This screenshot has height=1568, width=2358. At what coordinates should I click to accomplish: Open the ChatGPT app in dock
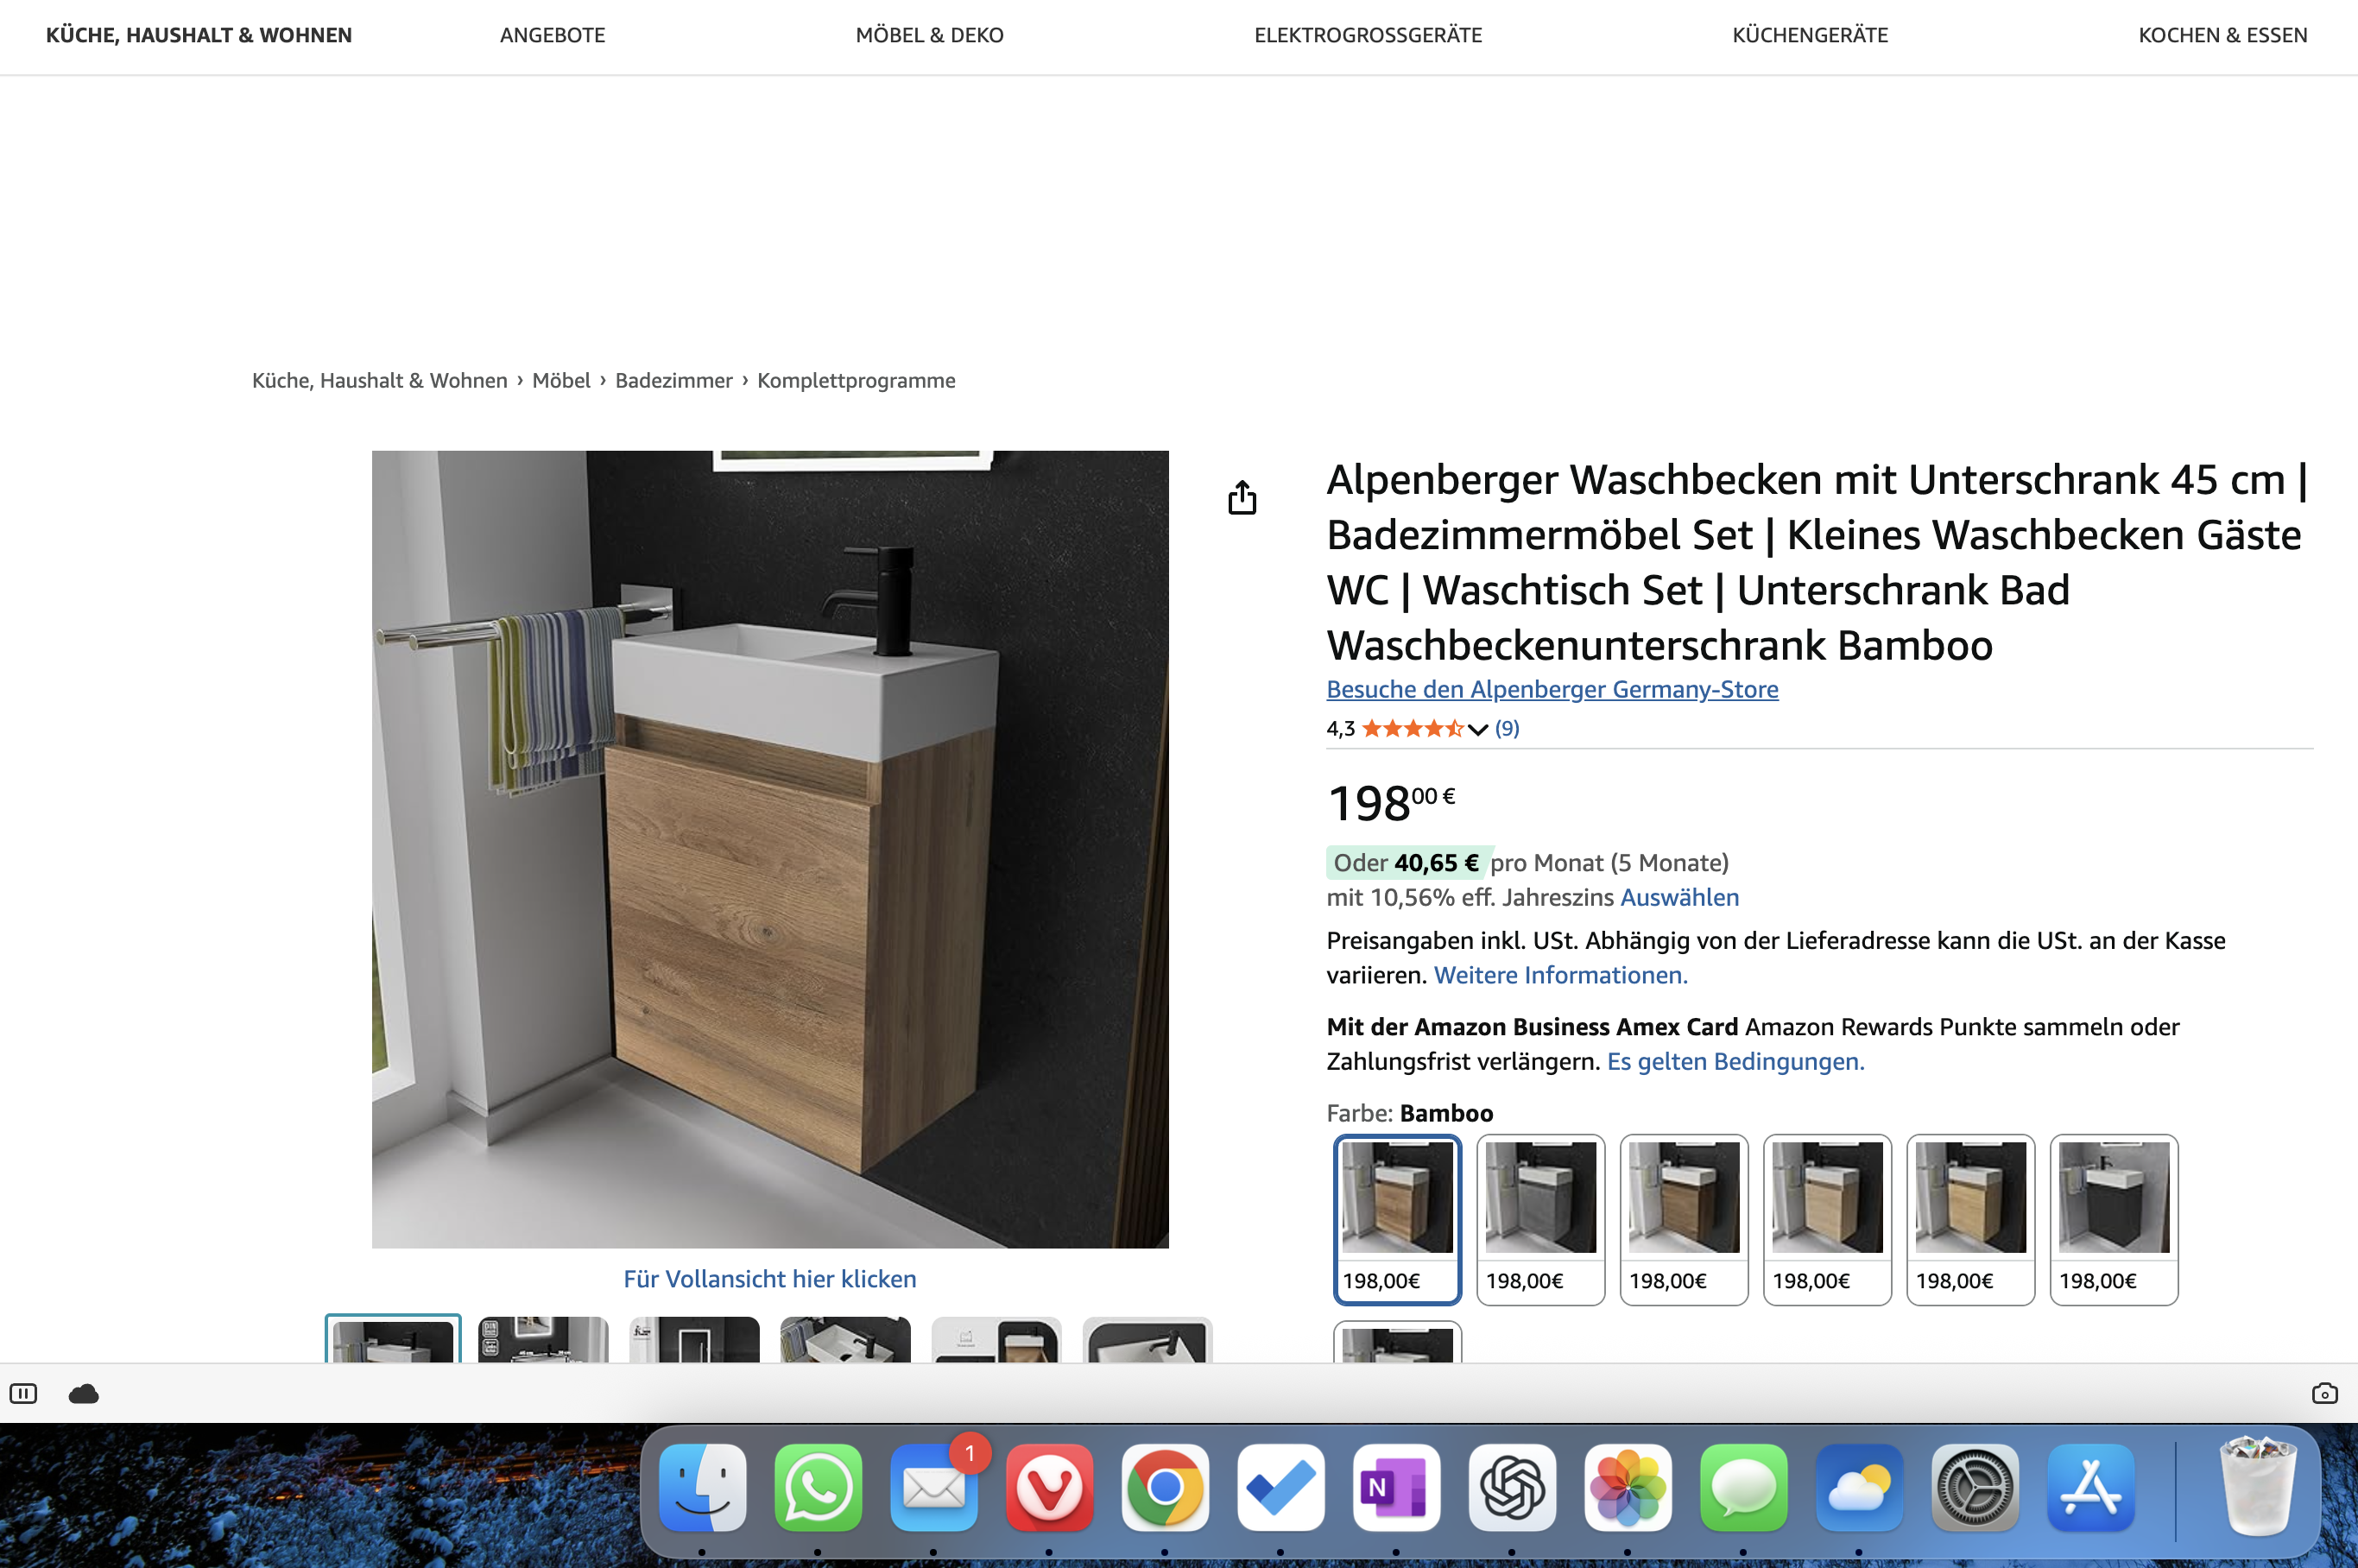[1512, 1487]
